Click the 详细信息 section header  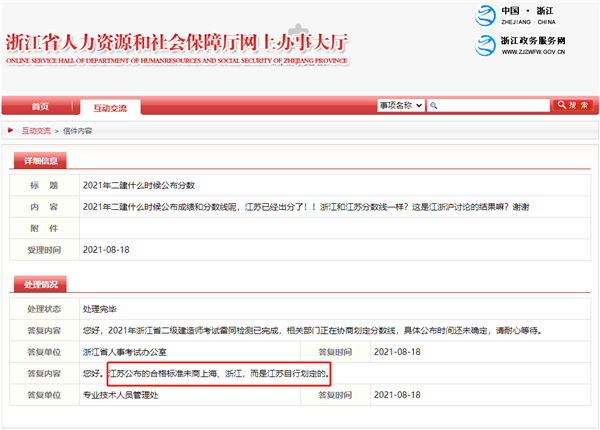tap(41, 161)
